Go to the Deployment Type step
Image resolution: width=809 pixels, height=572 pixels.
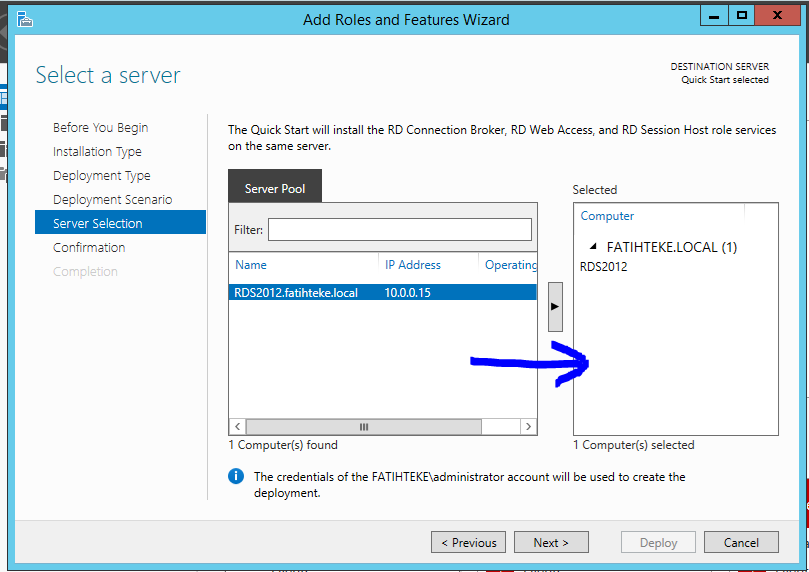click(102, 175)
